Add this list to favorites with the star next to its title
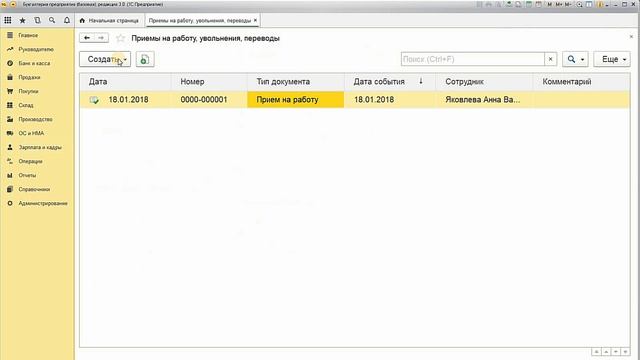 [120, 38]
